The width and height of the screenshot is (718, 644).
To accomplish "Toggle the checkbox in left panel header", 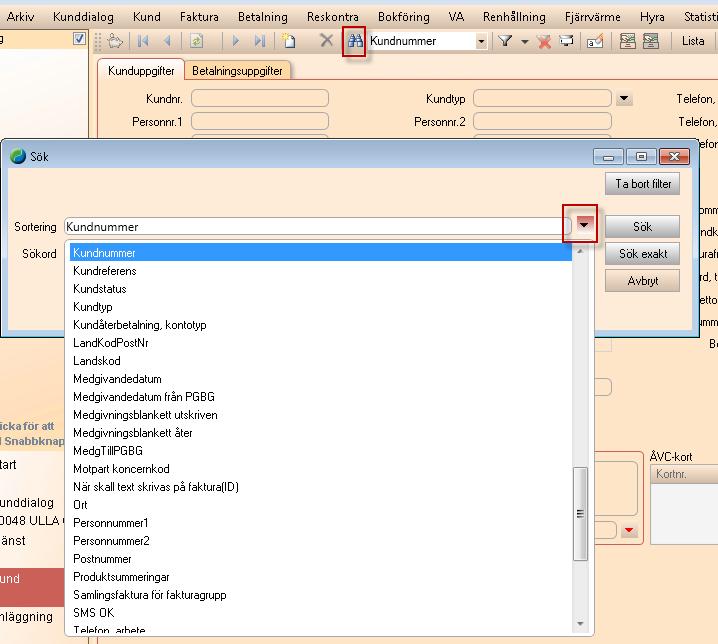I will pyautogui.click(x=79, y=38).
